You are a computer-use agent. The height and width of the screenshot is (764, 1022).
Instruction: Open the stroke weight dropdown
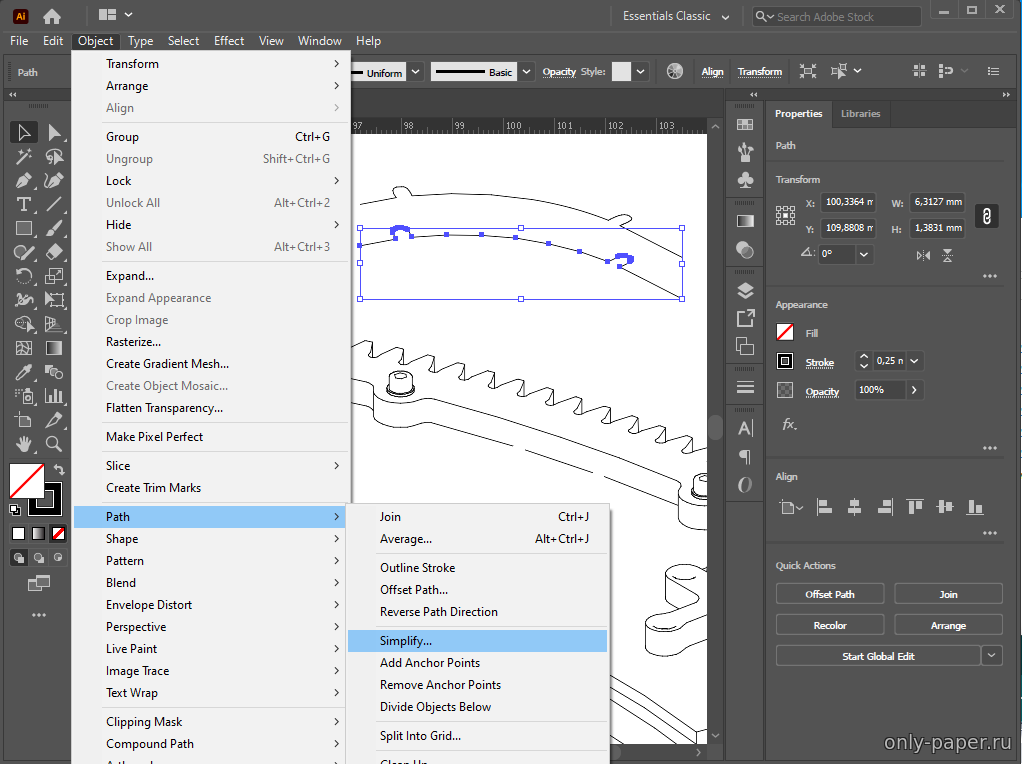(x=914, y=361)
